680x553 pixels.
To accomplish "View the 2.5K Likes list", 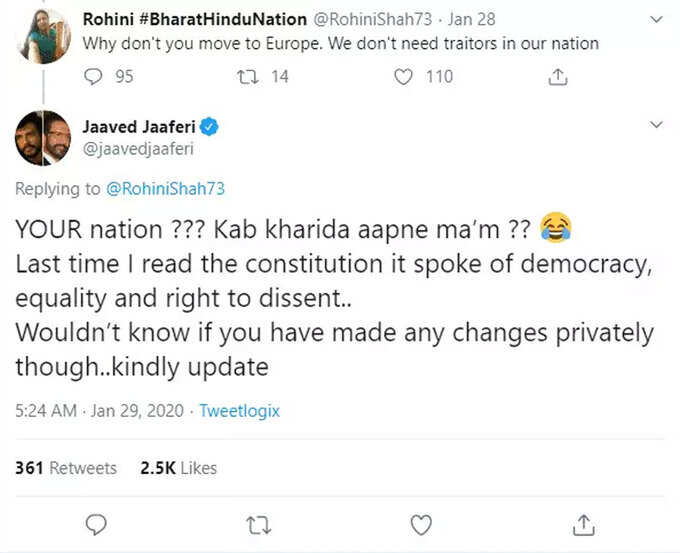I will pos(178,468).
